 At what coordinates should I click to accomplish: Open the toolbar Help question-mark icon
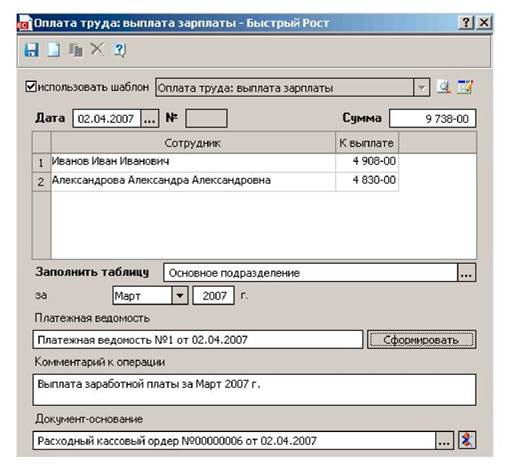tap(119, 50)
